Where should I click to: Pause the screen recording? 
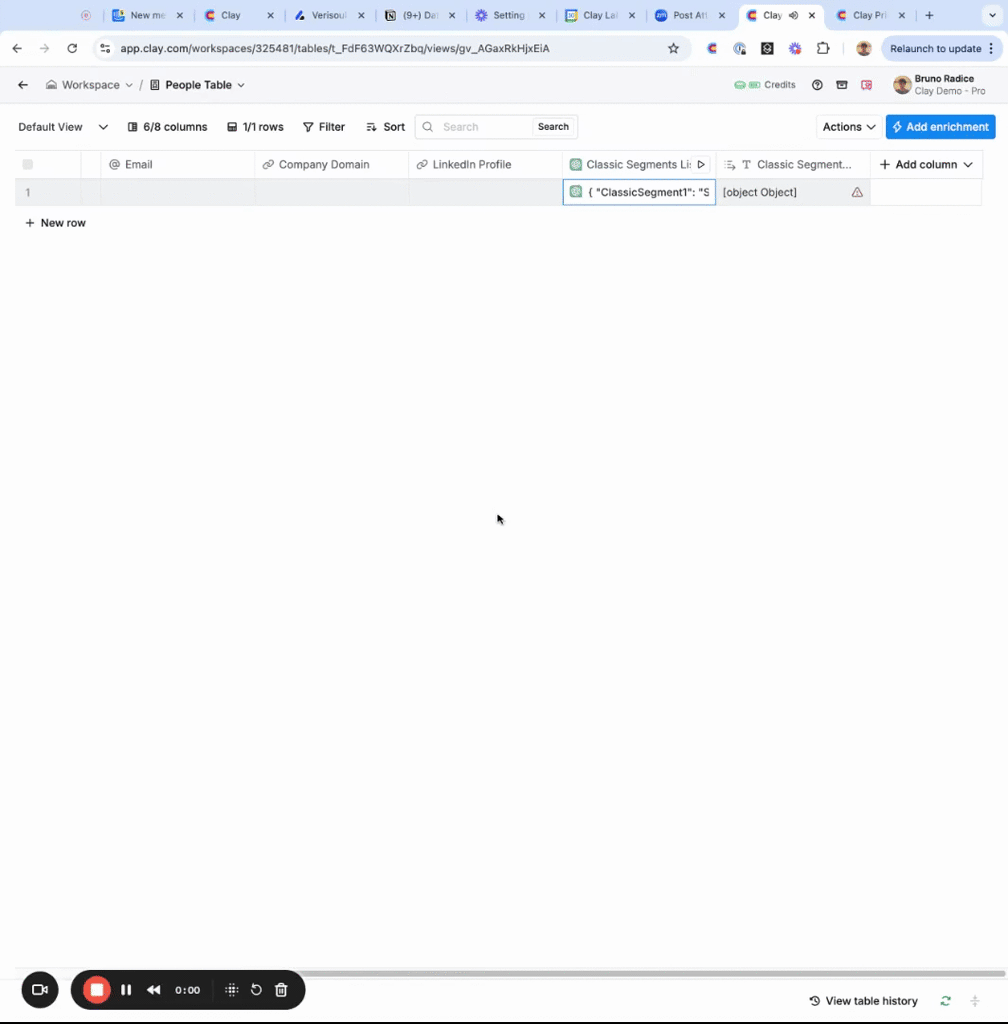126,990
